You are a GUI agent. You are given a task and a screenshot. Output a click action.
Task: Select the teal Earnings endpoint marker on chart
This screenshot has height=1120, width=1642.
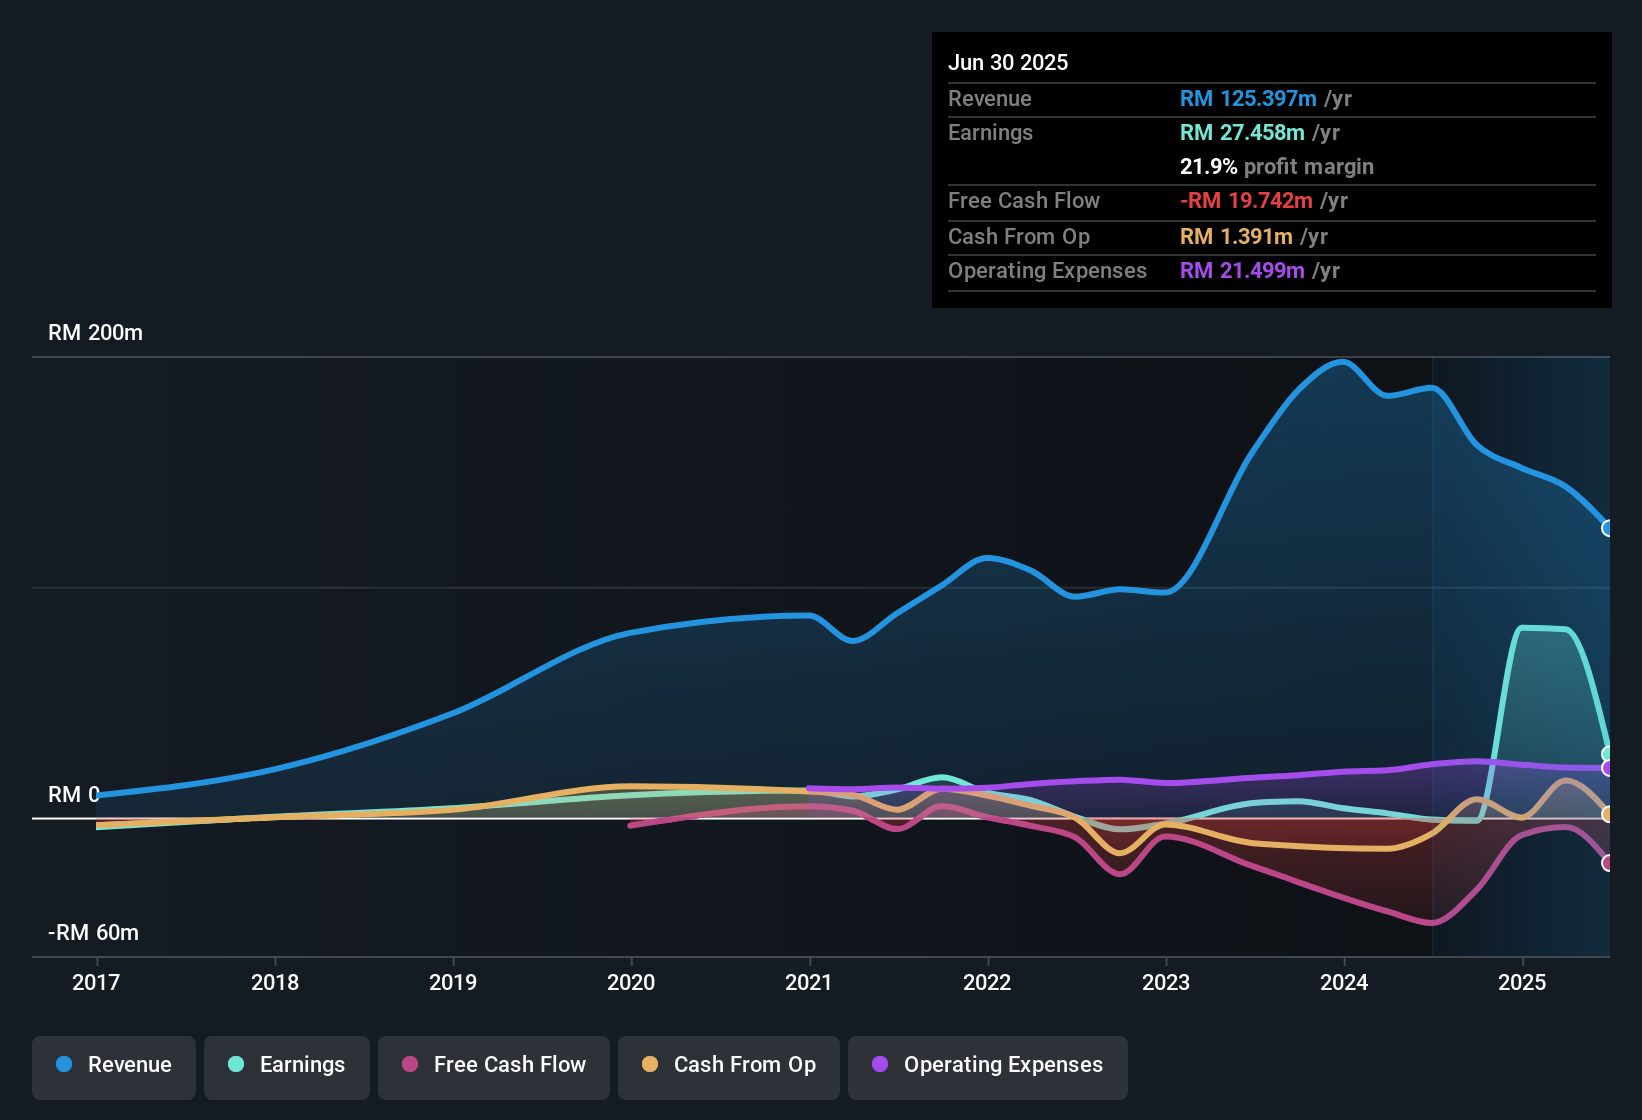[x=1608, y=753]
